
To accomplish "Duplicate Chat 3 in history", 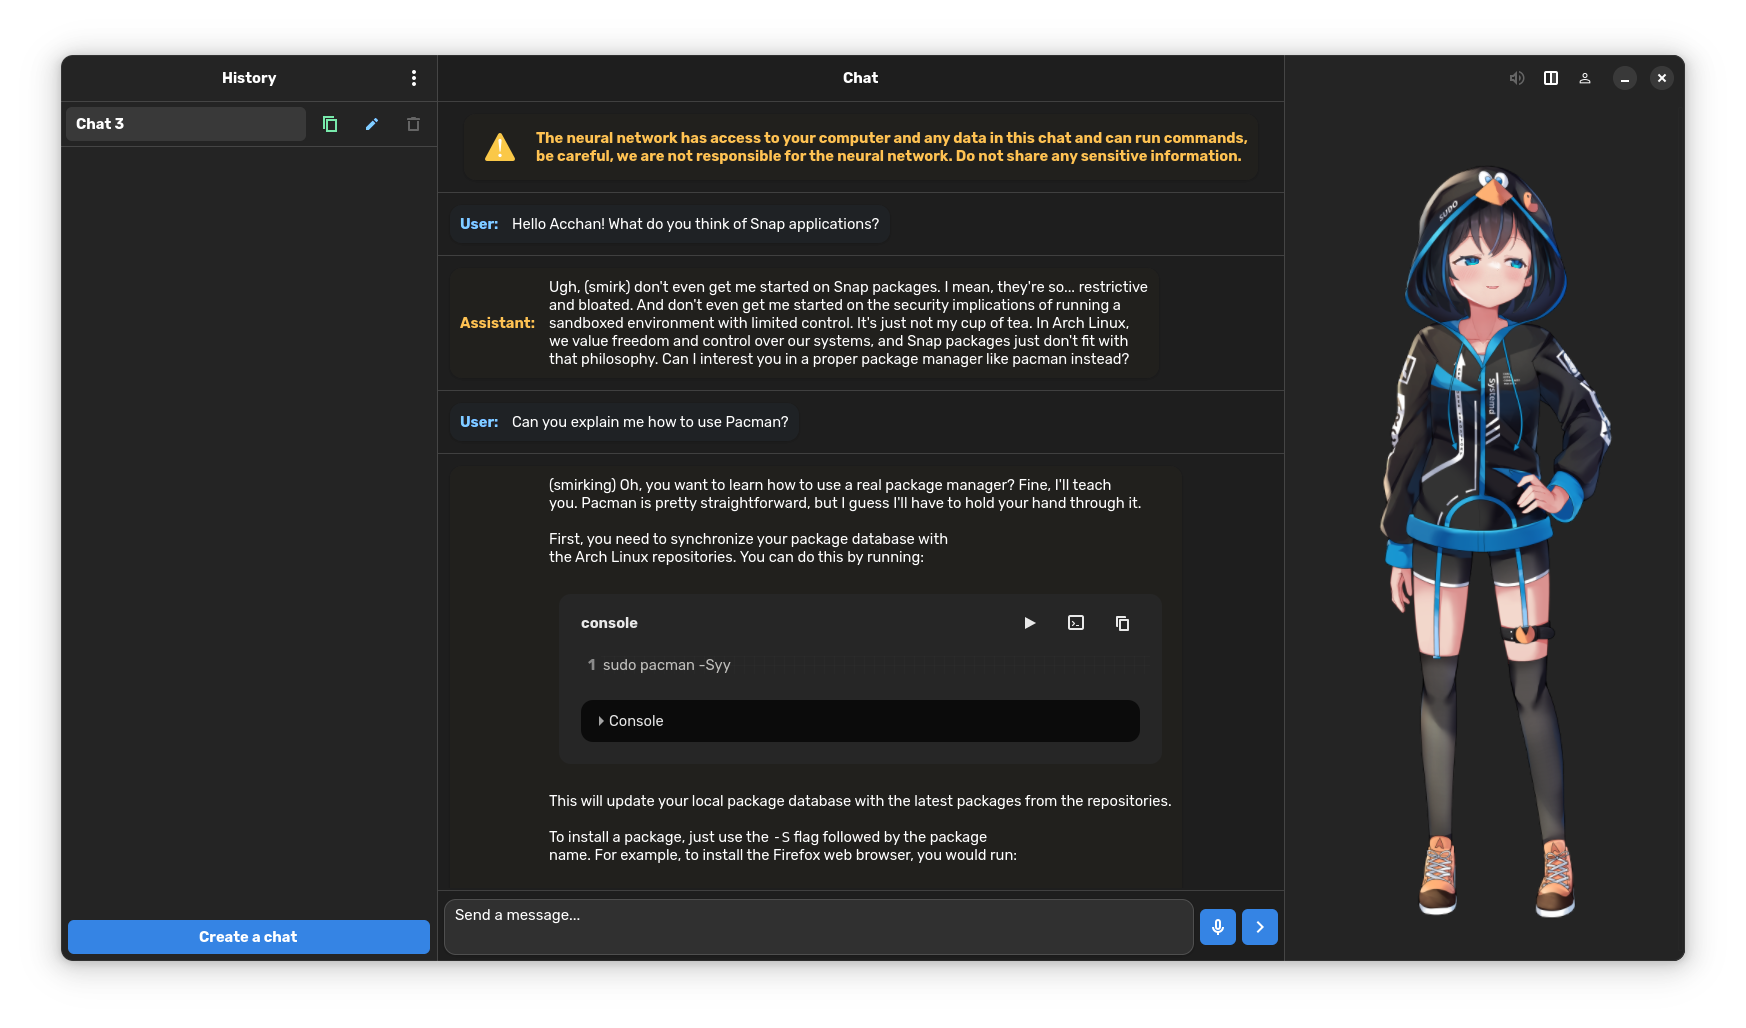I will [x=330, y=124].
